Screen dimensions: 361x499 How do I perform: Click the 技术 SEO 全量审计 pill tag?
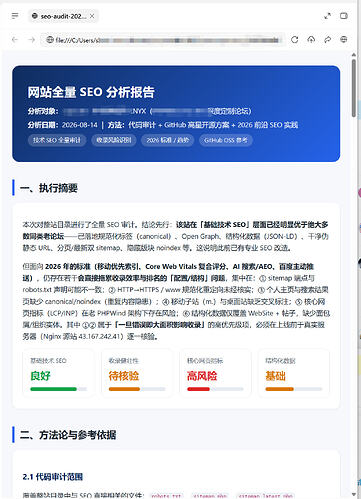pos(57,140)
